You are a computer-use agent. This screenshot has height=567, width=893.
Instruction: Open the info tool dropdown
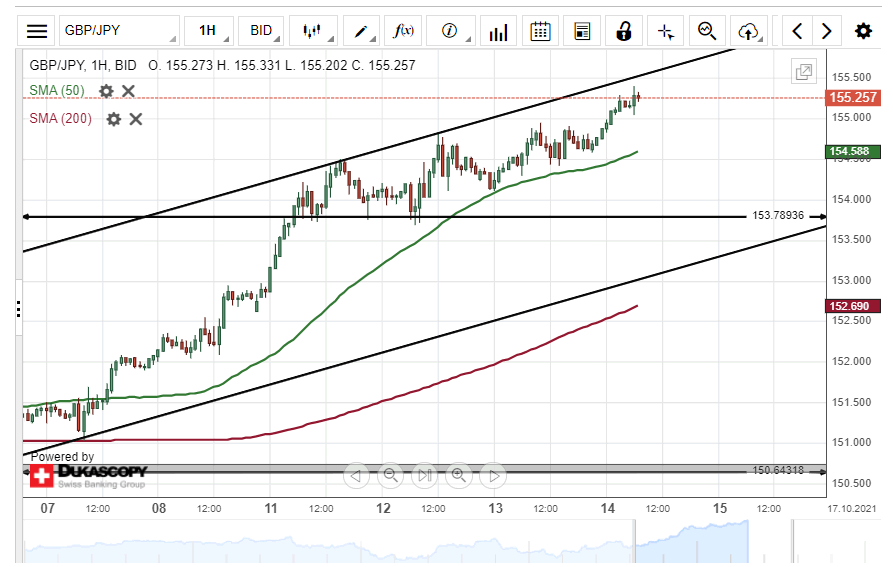450,31
